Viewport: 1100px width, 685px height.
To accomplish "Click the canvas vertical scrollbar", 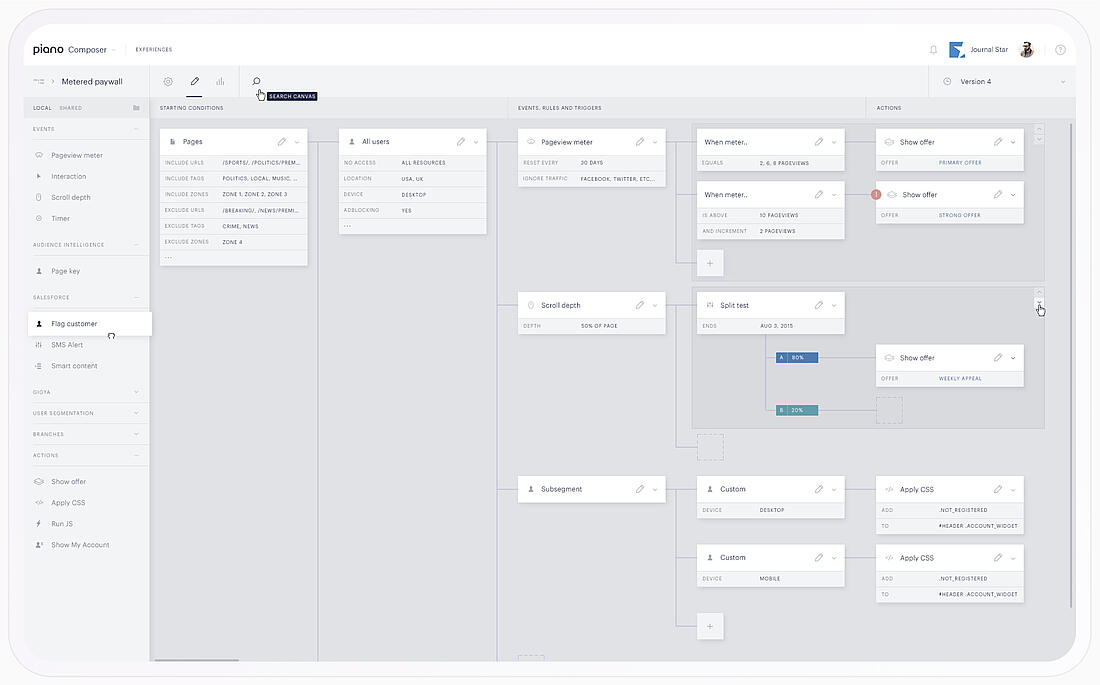I will point(1071,365).
